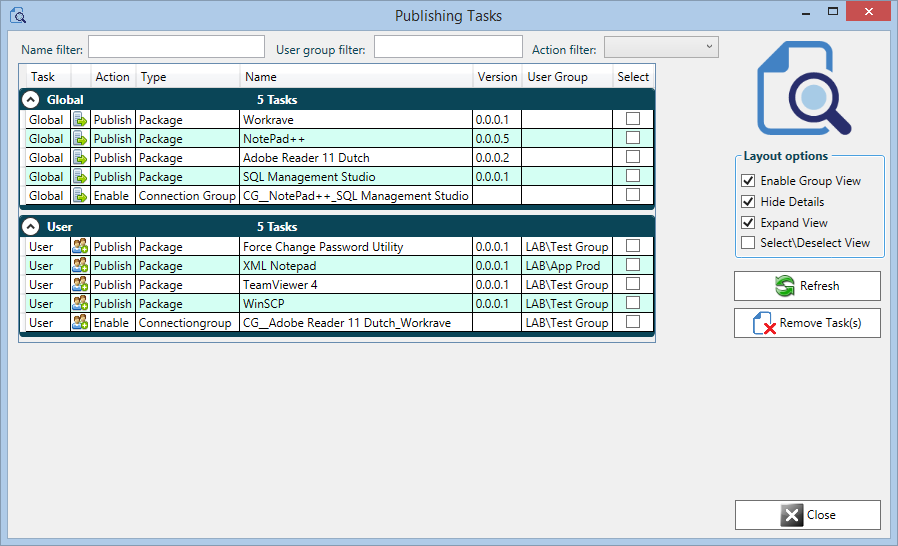
Task: Collapse the User tasks group
Action: coord(31,227)
